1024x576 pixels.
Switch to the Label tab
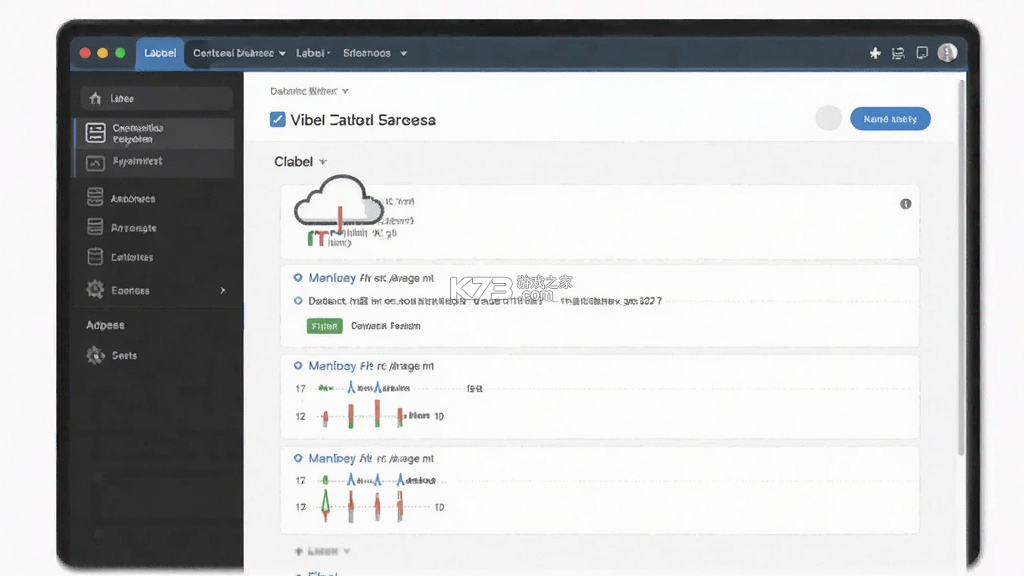(160, 54)
